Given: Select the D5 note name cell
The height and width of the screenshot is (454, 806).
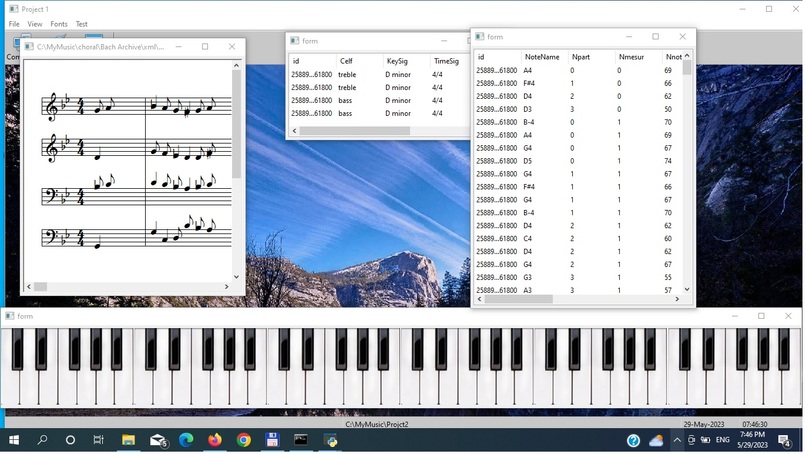Looking at the screenshot, I should pos(527,161).
